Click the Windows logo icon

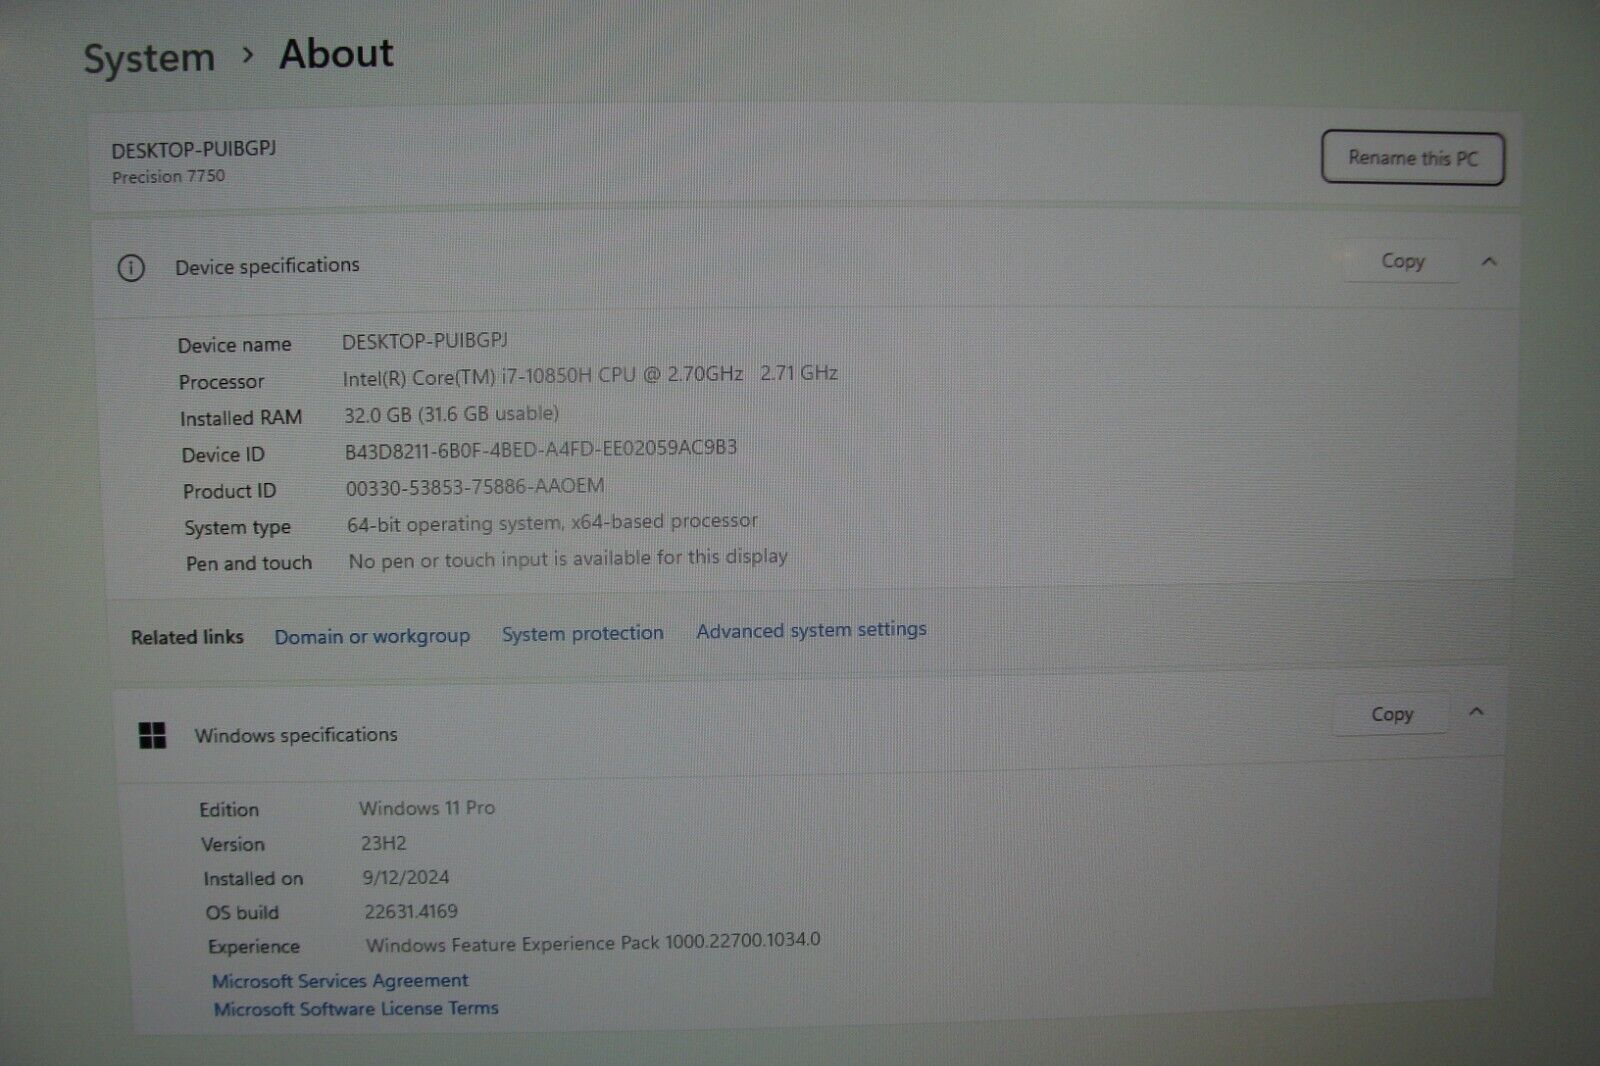pyautogui.click(x=152, y=736)
